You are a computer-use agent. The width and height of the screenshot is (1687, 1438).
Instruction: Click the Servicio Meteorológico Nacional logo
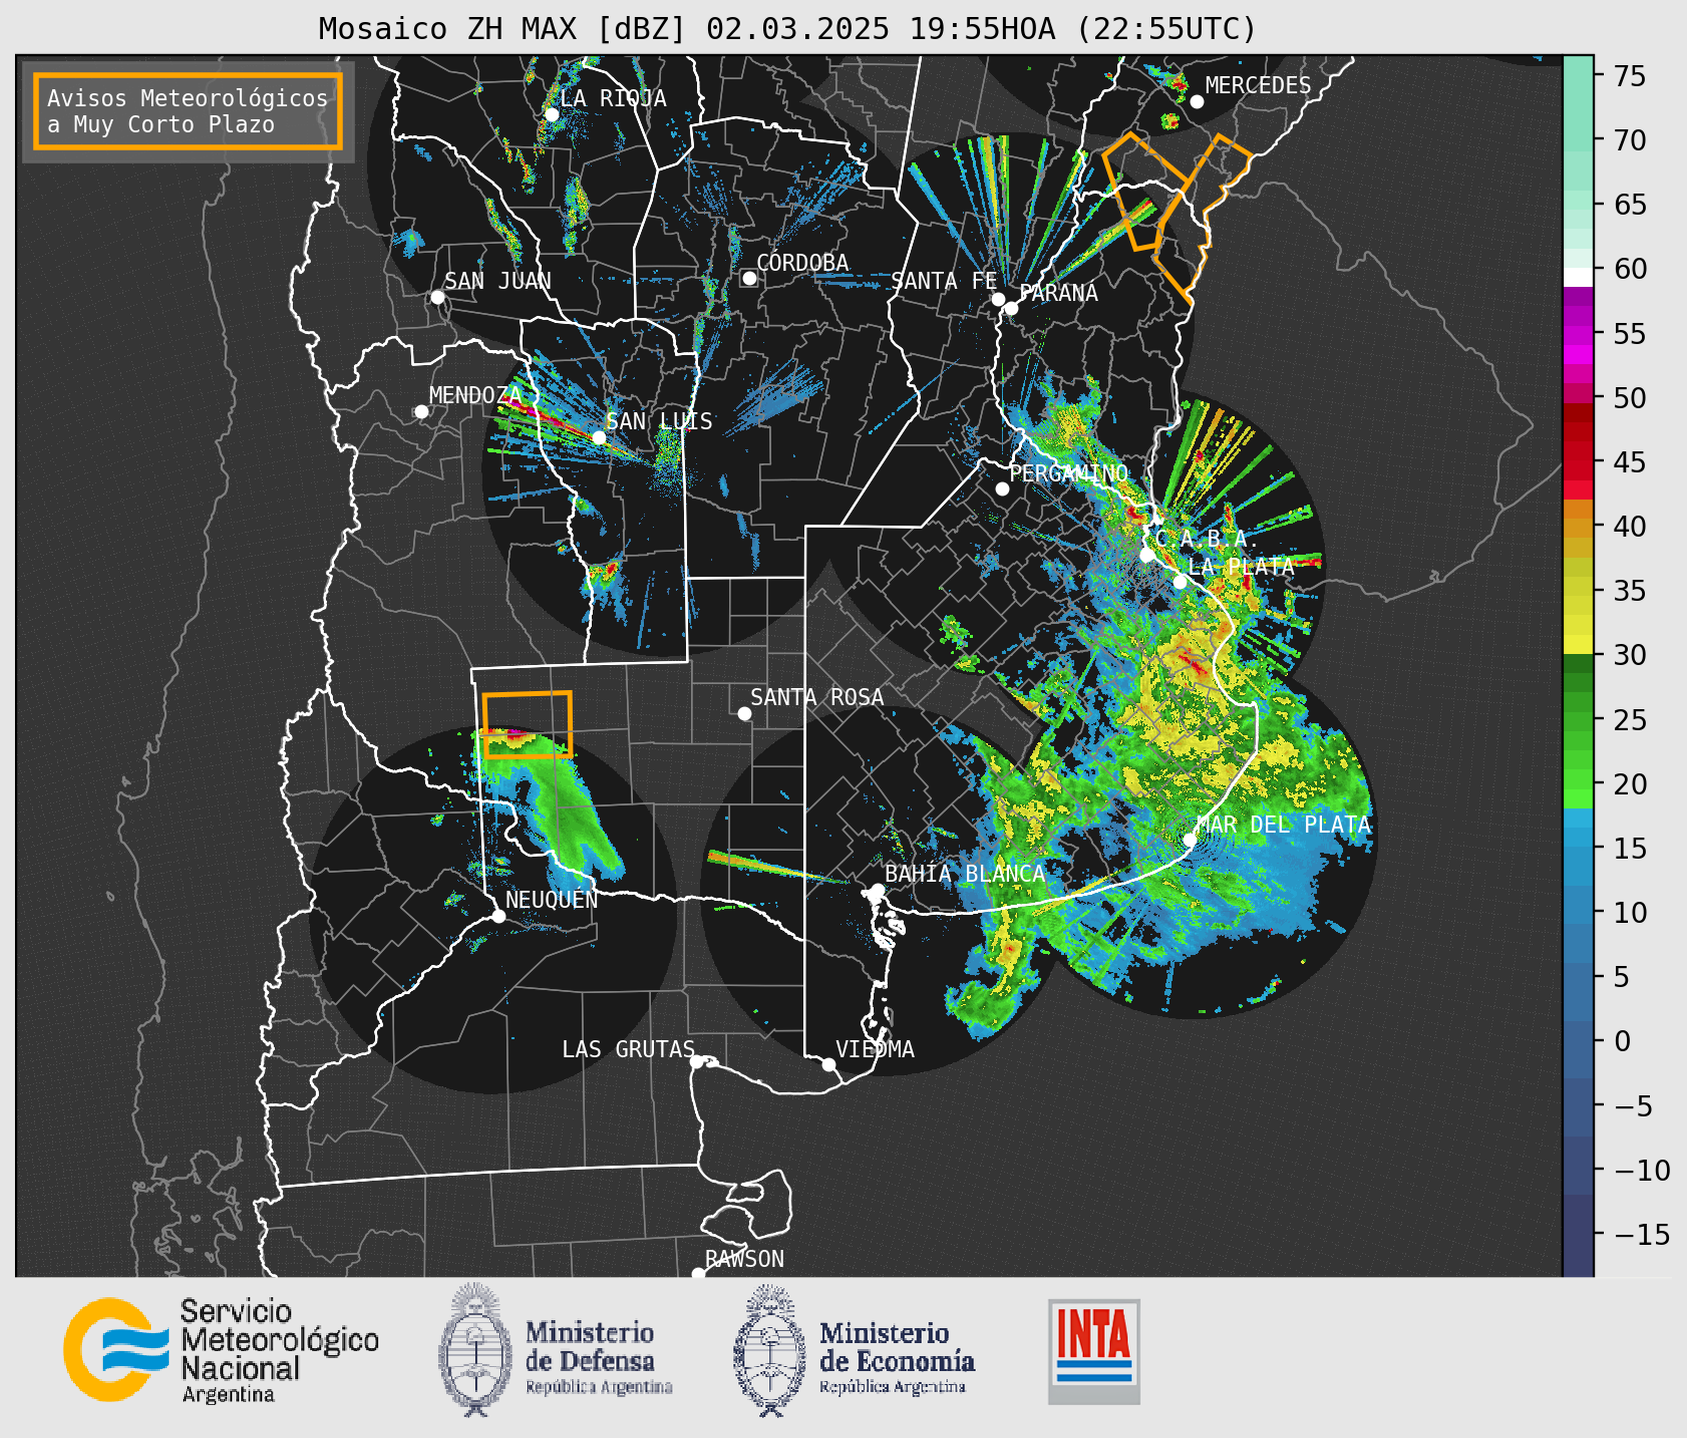pyautogui.click(x=117, y=1349)
